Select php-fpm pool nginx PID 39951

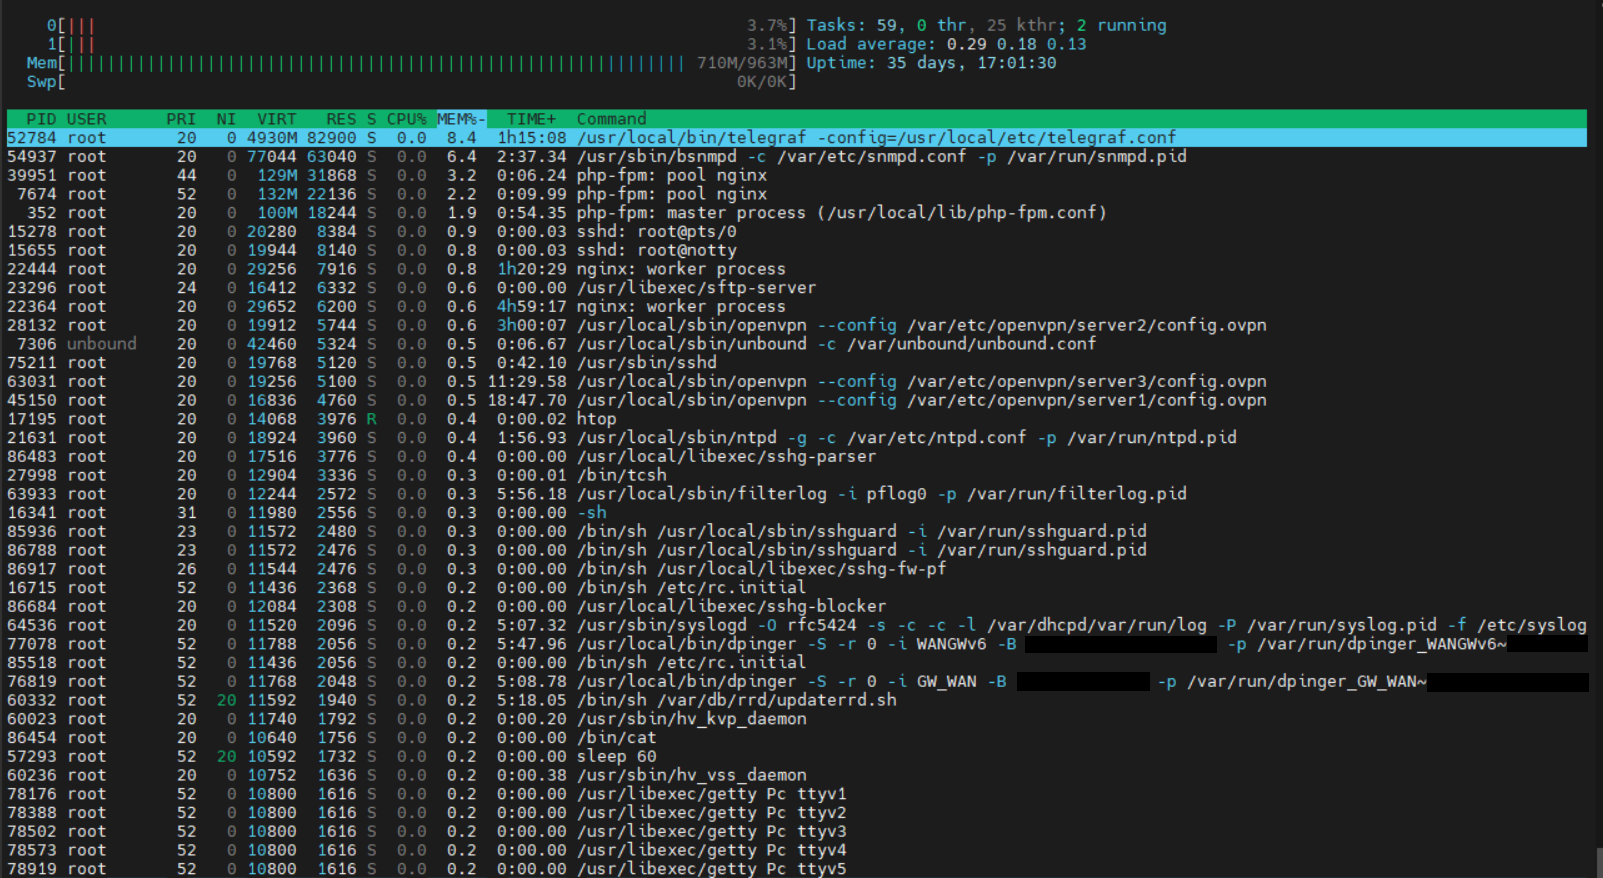[x=796, y=175]
